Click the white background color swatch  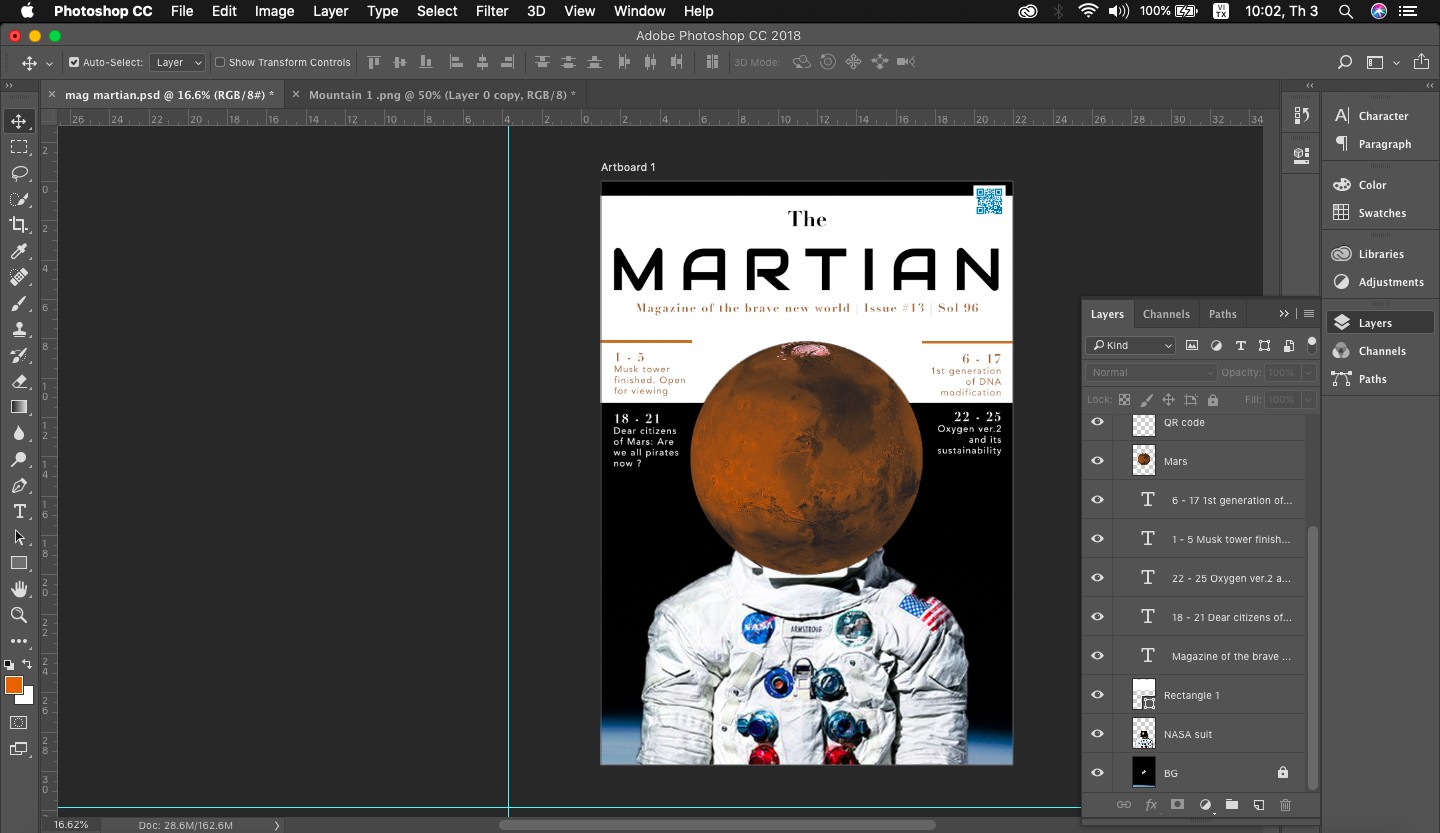27,696
